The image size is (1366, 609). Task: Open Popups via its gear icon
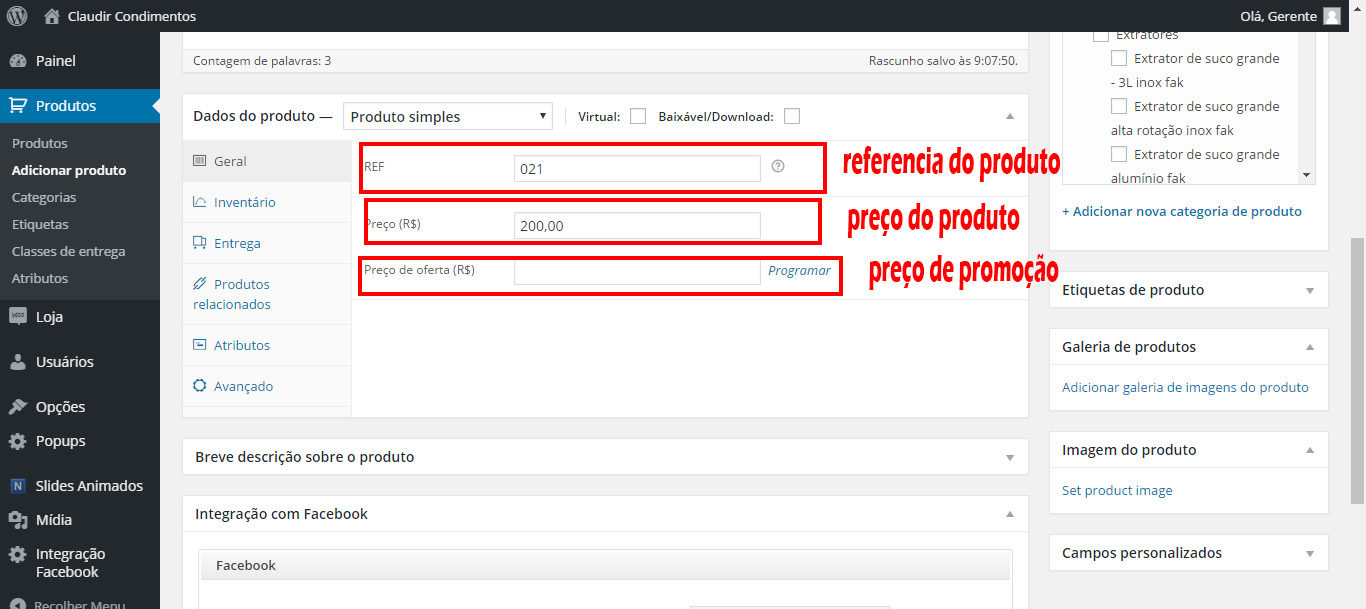pyautogui.click(x=17, y=441)
